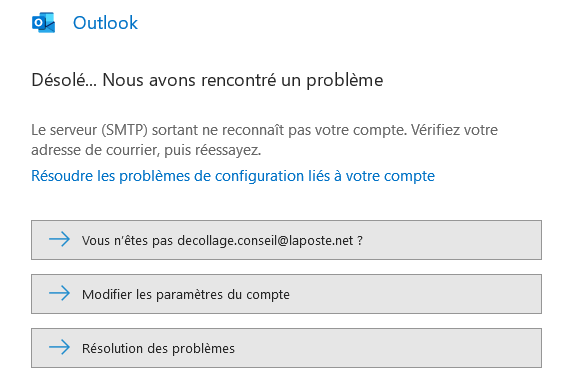Select "Modifier les paramètres du compte" button
The image size is (574, 384).
point(286,294)
